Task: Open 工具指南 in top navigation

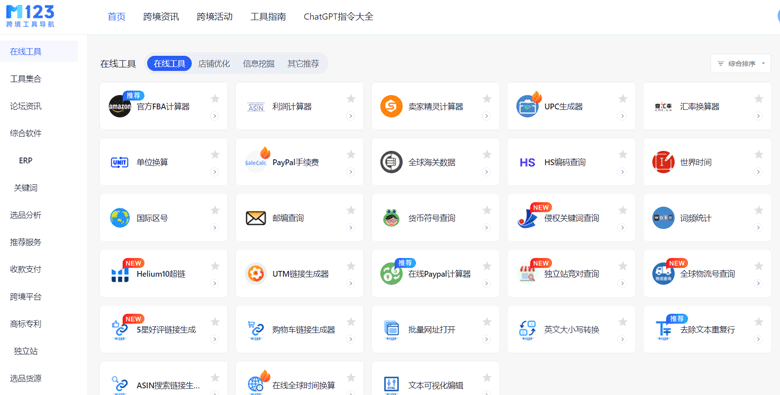Action: (x=268, y=16)
